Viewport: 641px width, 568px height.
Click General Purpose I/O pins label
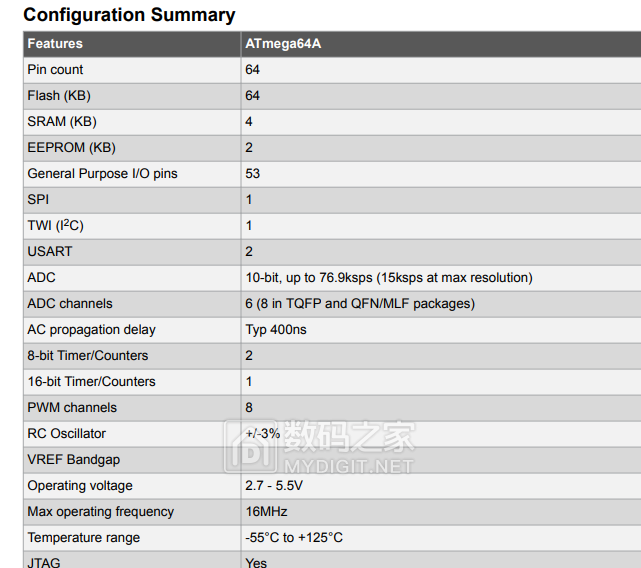102,174
